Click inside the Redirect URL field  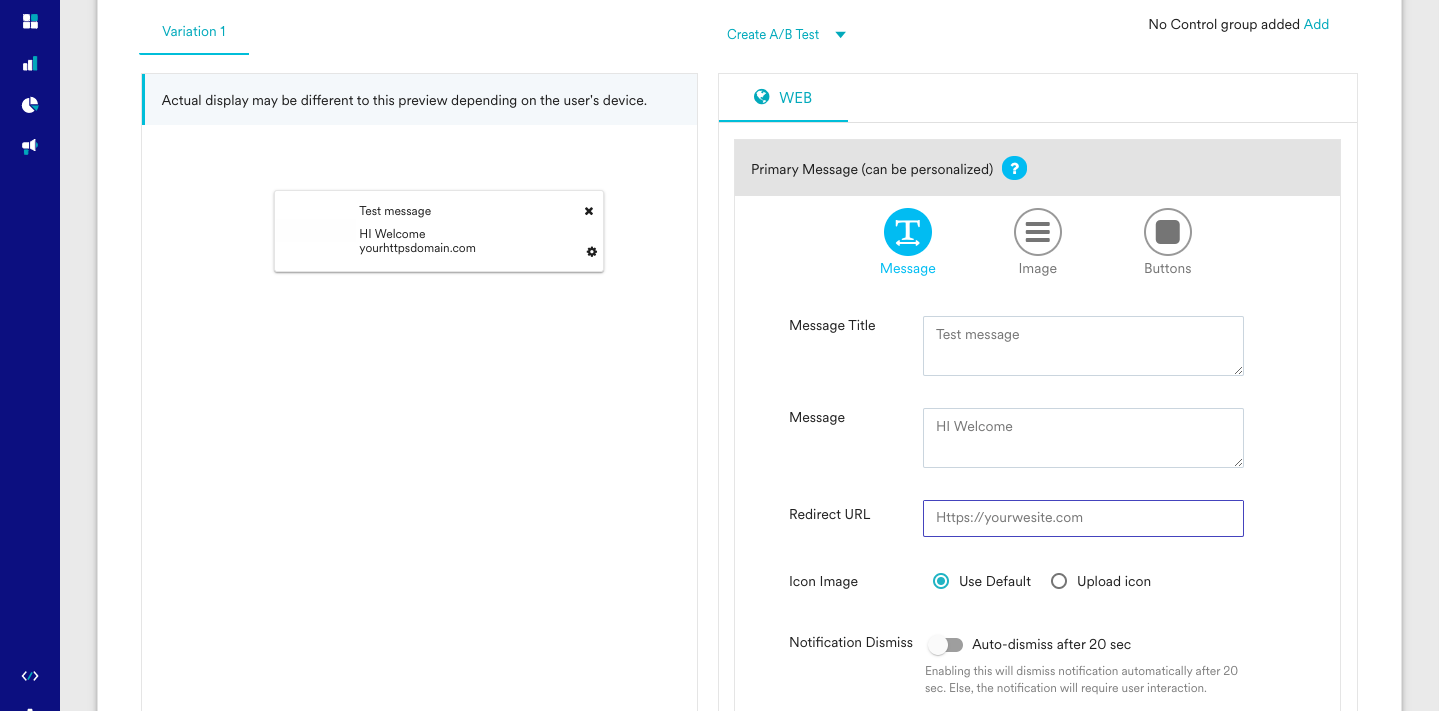1082,518
